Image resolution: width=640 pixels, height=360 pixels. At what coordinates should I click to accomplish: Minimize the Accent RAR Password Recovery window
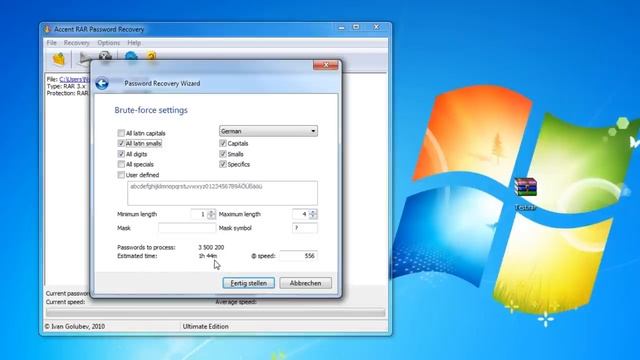tap(341, 27)
